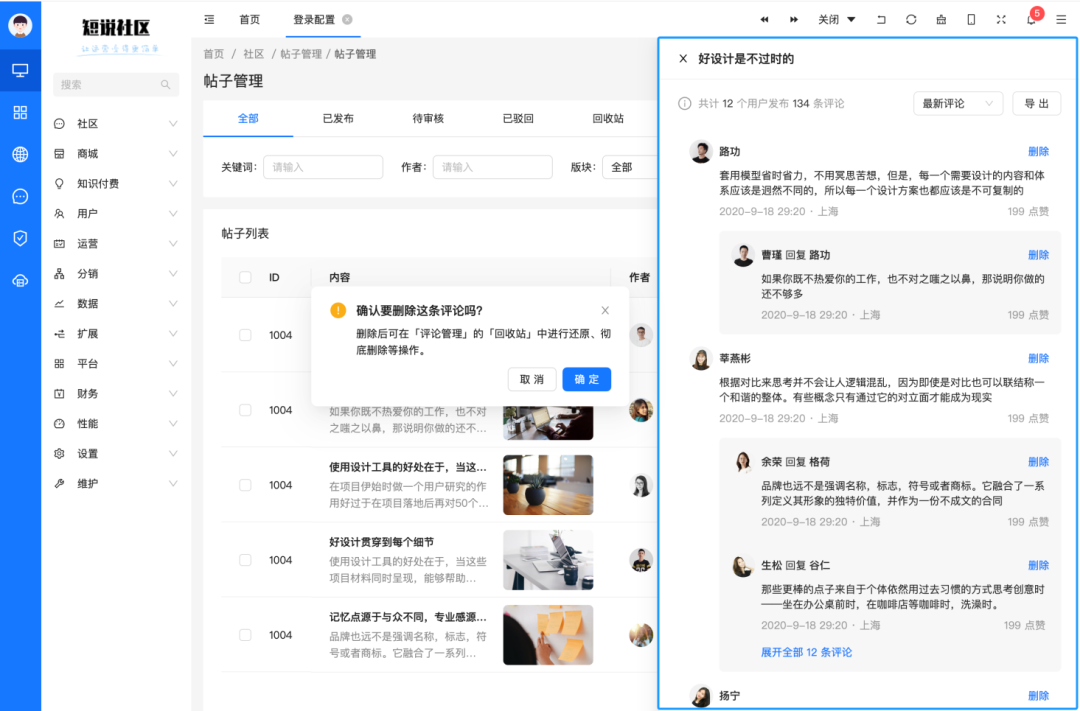
Task: Click the fullscreen icon in top toolbar
Action: pyautogui.click(x=1001, y=19)
